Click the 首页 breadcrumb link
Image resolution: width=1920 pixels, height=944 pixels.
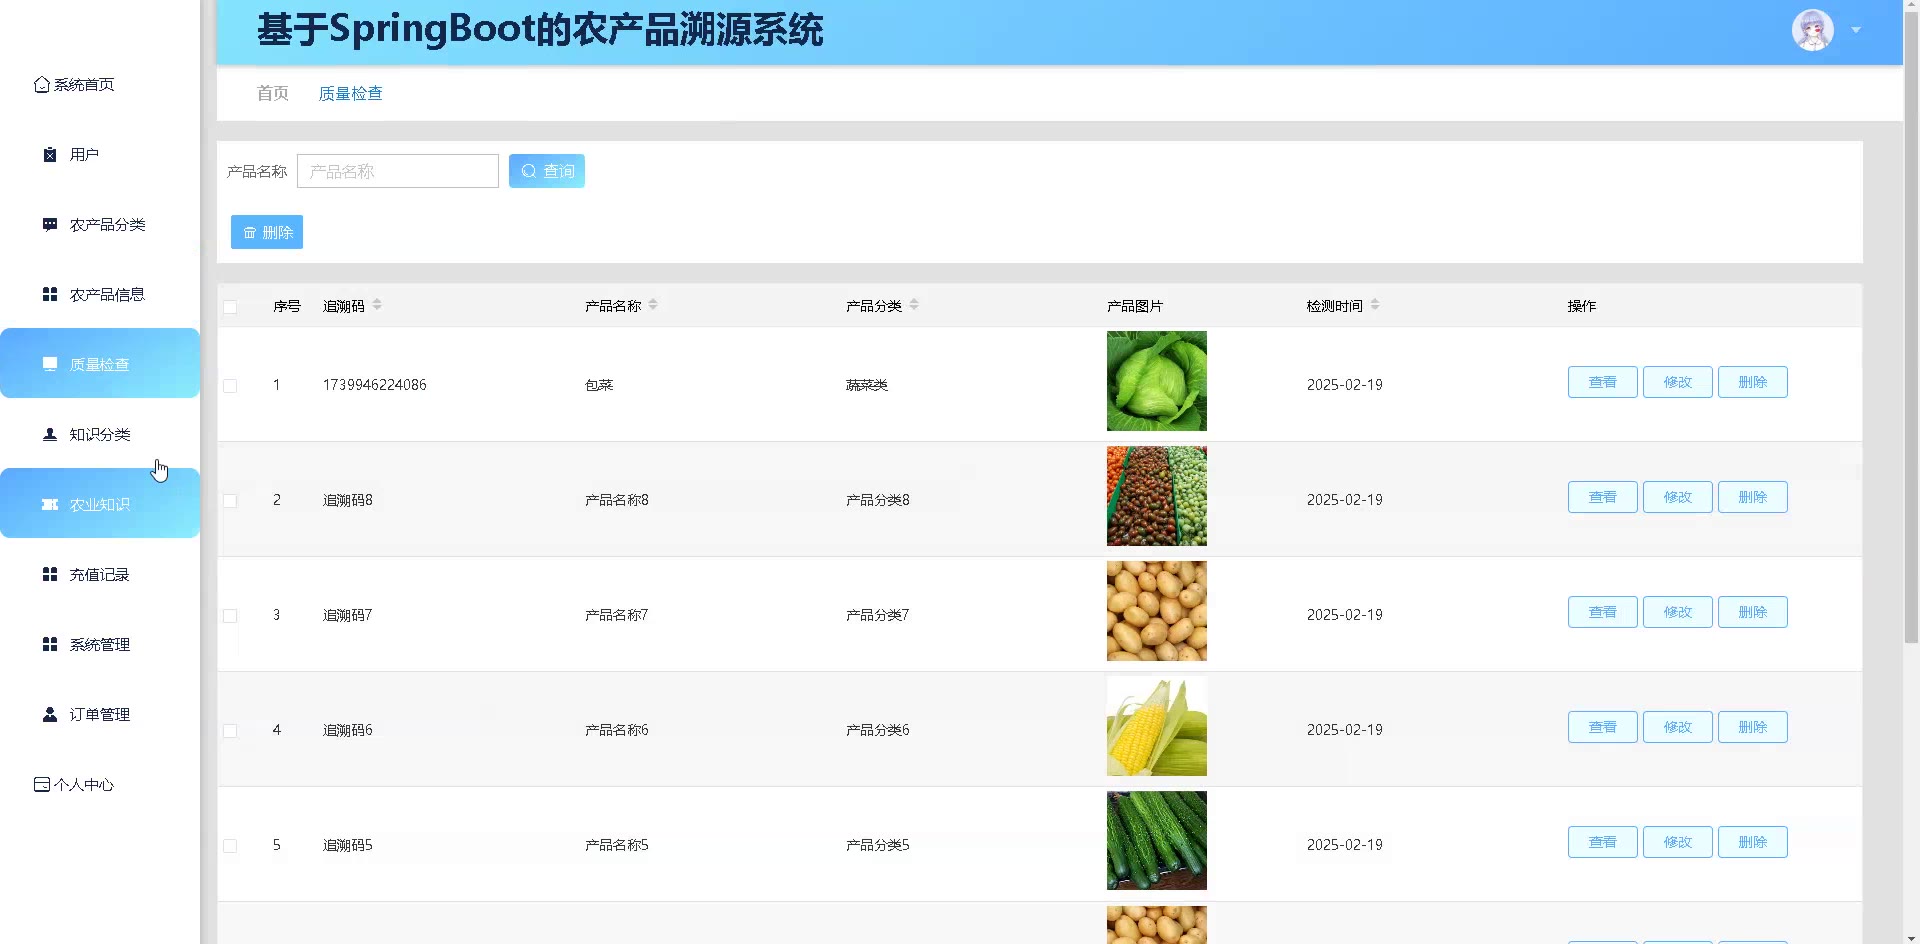272,93
